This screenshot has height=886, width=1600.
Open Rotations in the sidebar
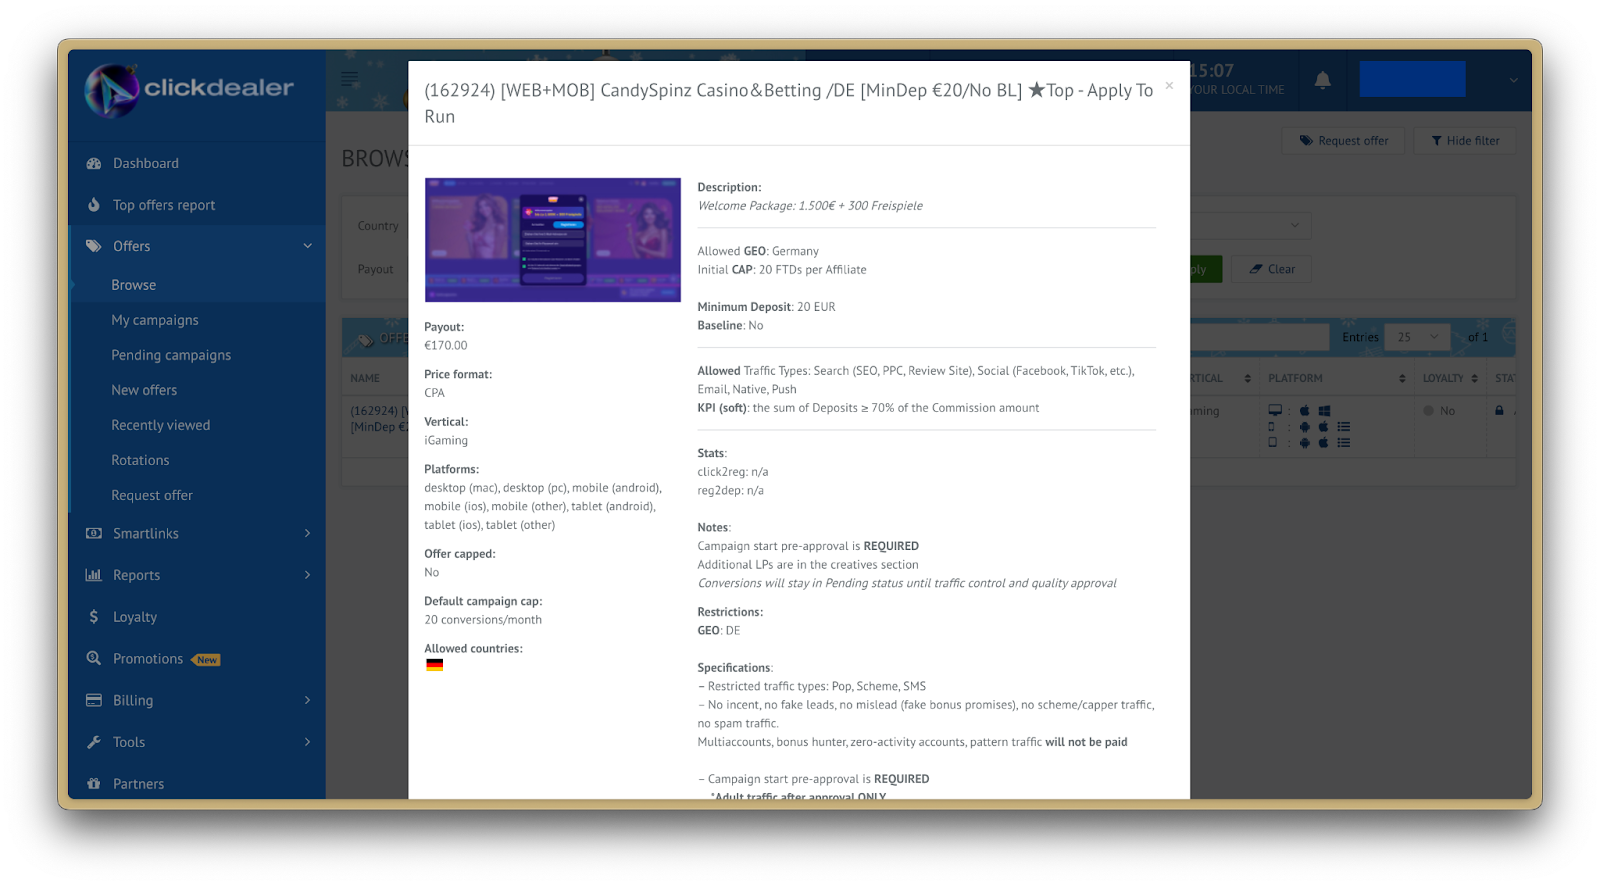tap(140, 460)
